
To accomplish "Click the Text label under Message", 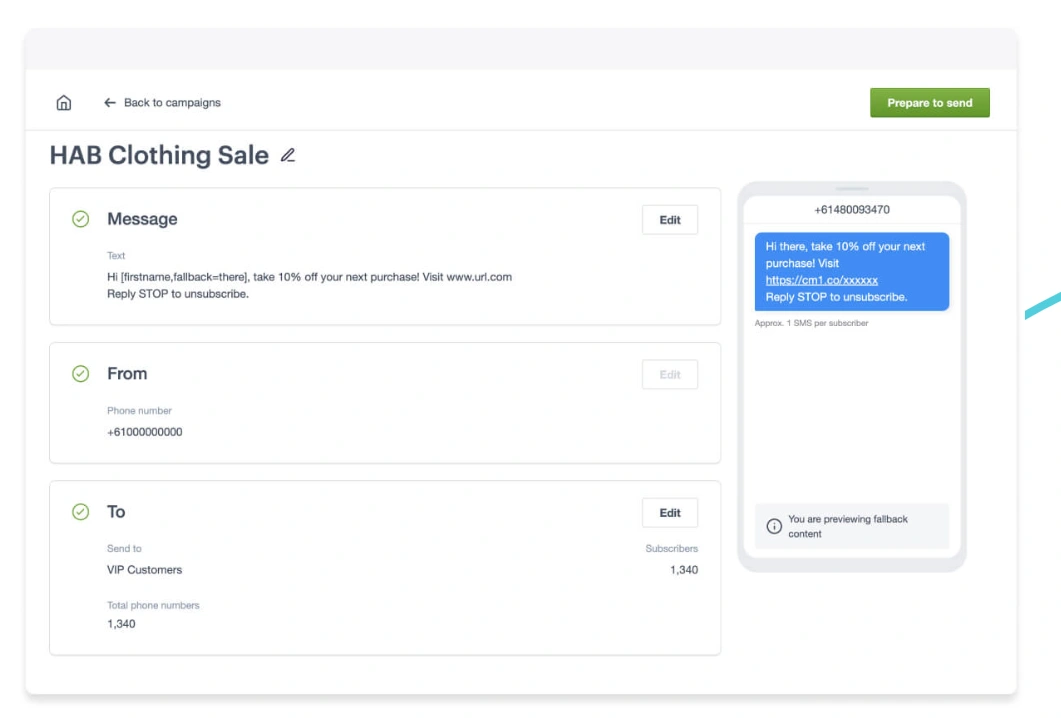I will (116, 256).
